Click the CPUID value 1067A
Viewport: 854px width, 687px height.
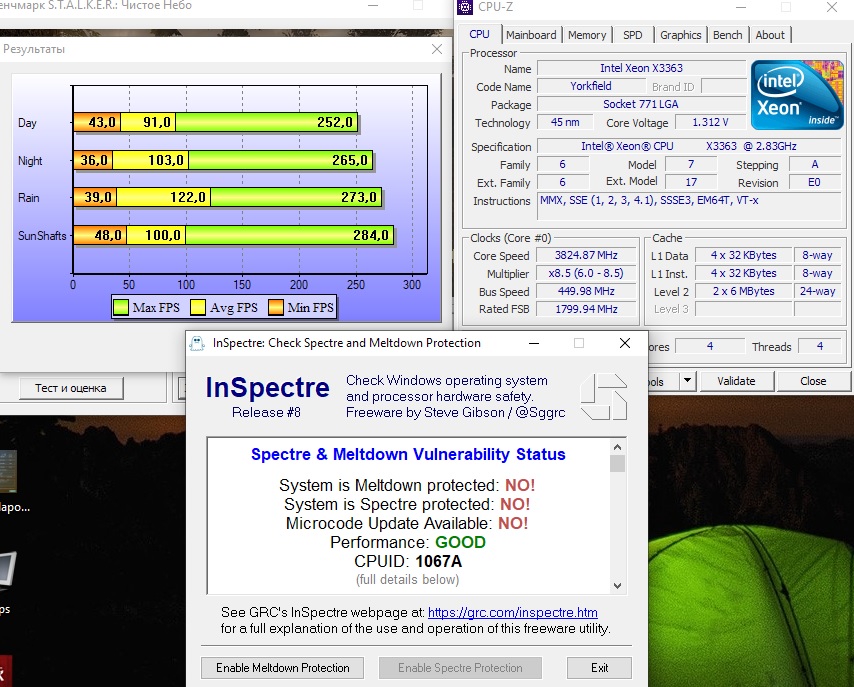(438, 561)
